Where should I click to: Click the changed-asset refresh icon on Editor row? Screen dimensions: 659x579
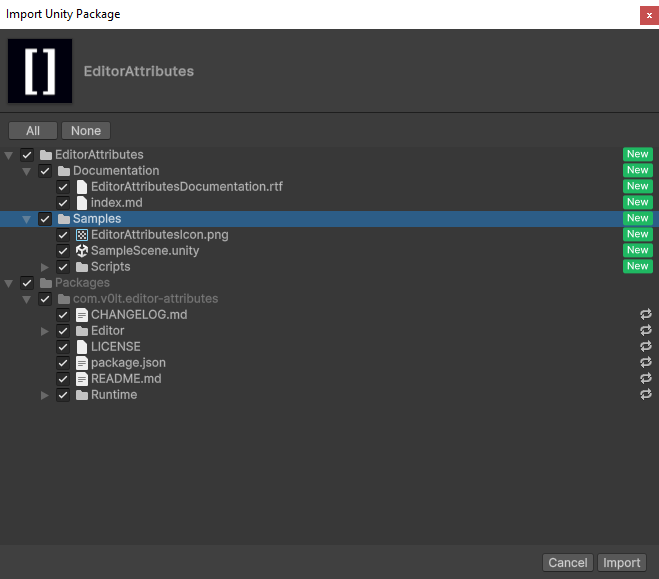(646, 330)
